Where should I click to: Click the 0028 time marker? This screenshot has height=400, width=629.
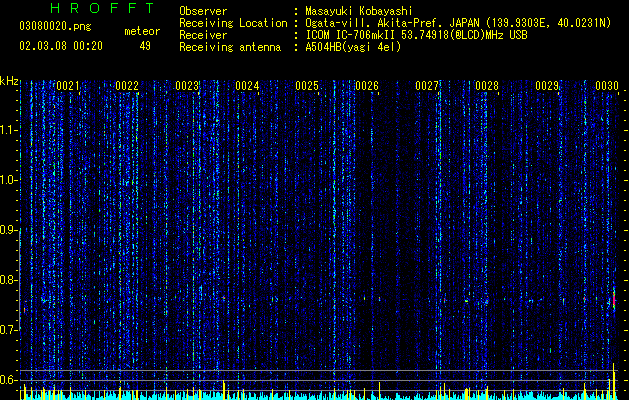tap(487, 86)
